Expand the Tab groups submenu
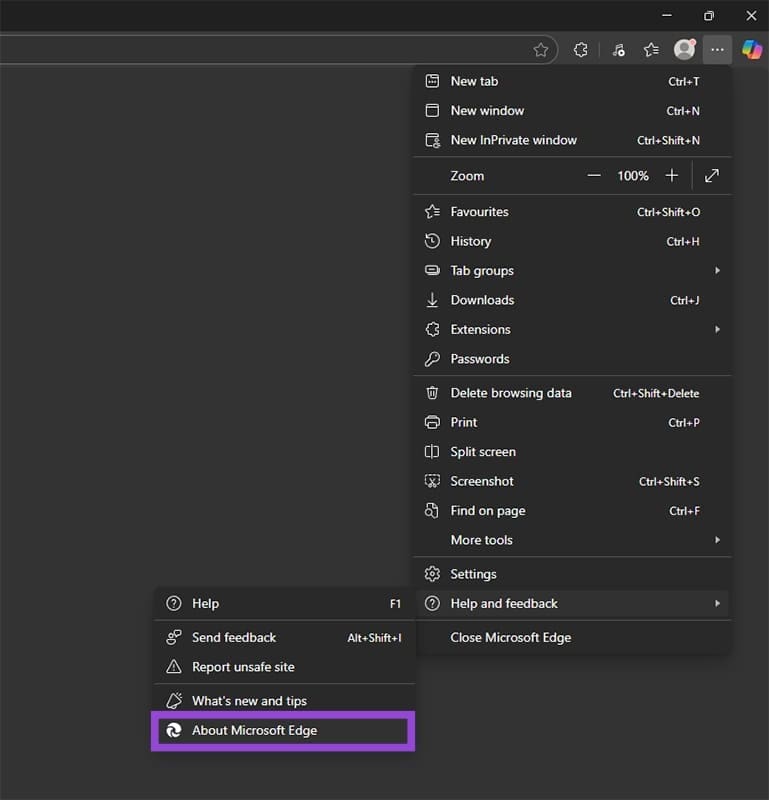 click(x=717, y=270)
